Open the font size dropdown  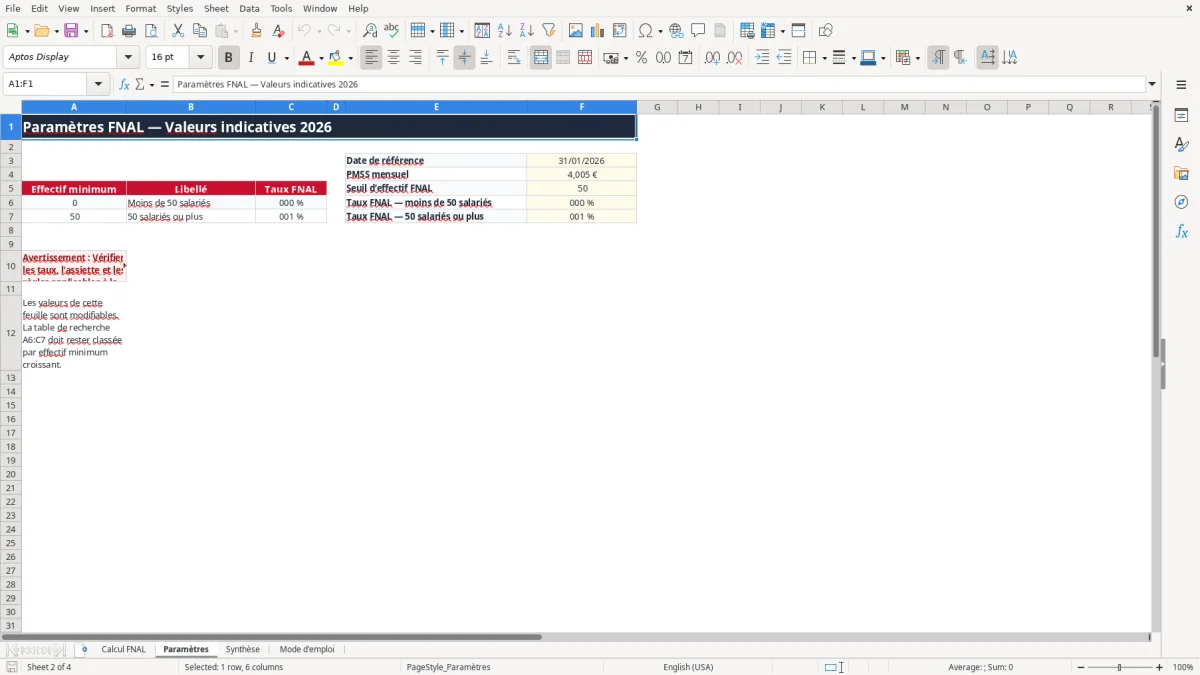tap(200, 58)
